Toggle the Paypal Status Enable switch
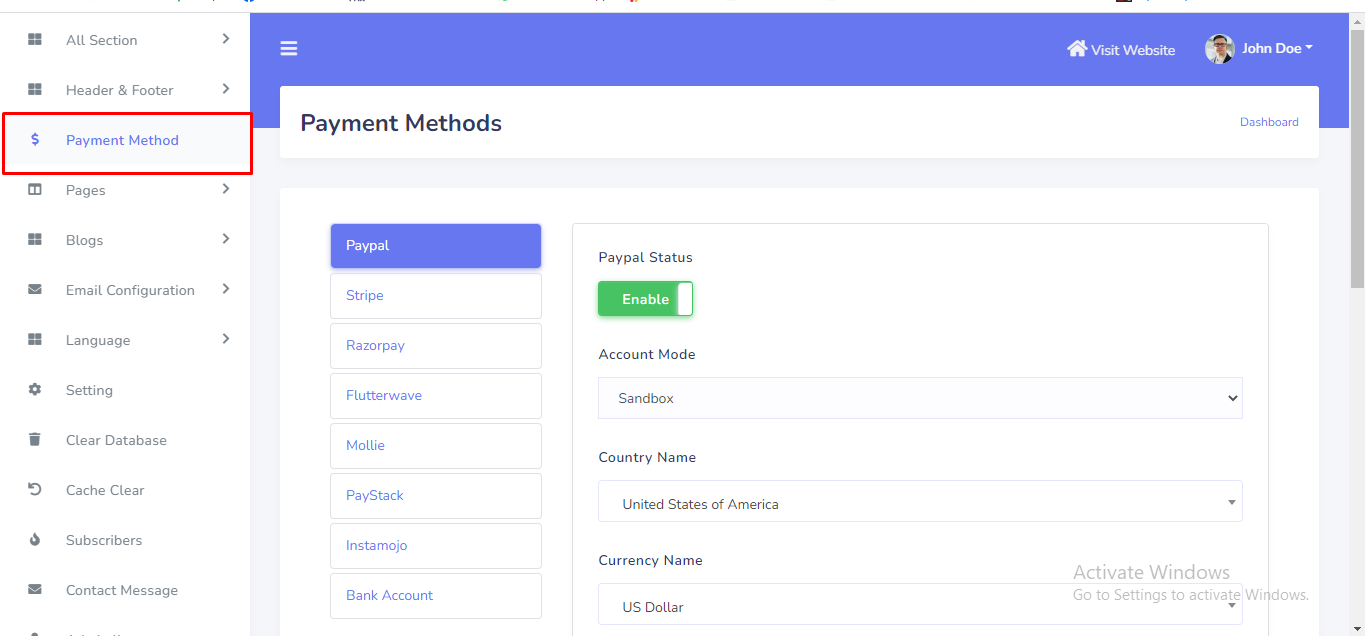The width and height of the screenshot is (1365, 636). (645, 299)
